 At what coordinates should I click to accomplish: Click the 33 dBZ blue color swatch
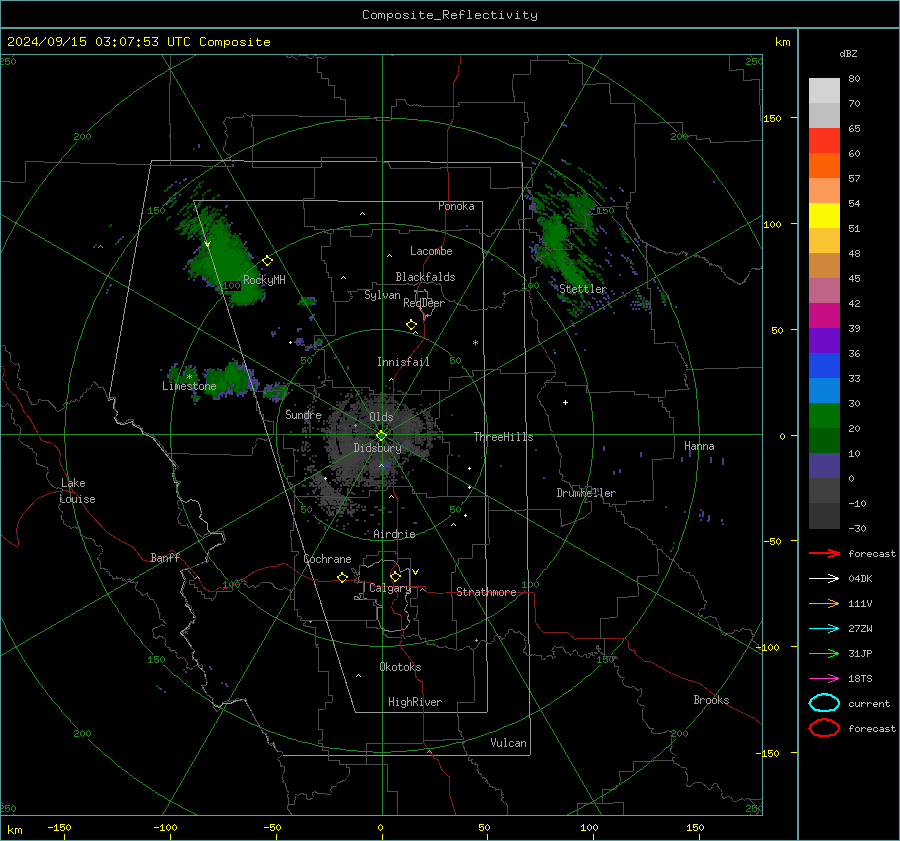click(824, 391)
